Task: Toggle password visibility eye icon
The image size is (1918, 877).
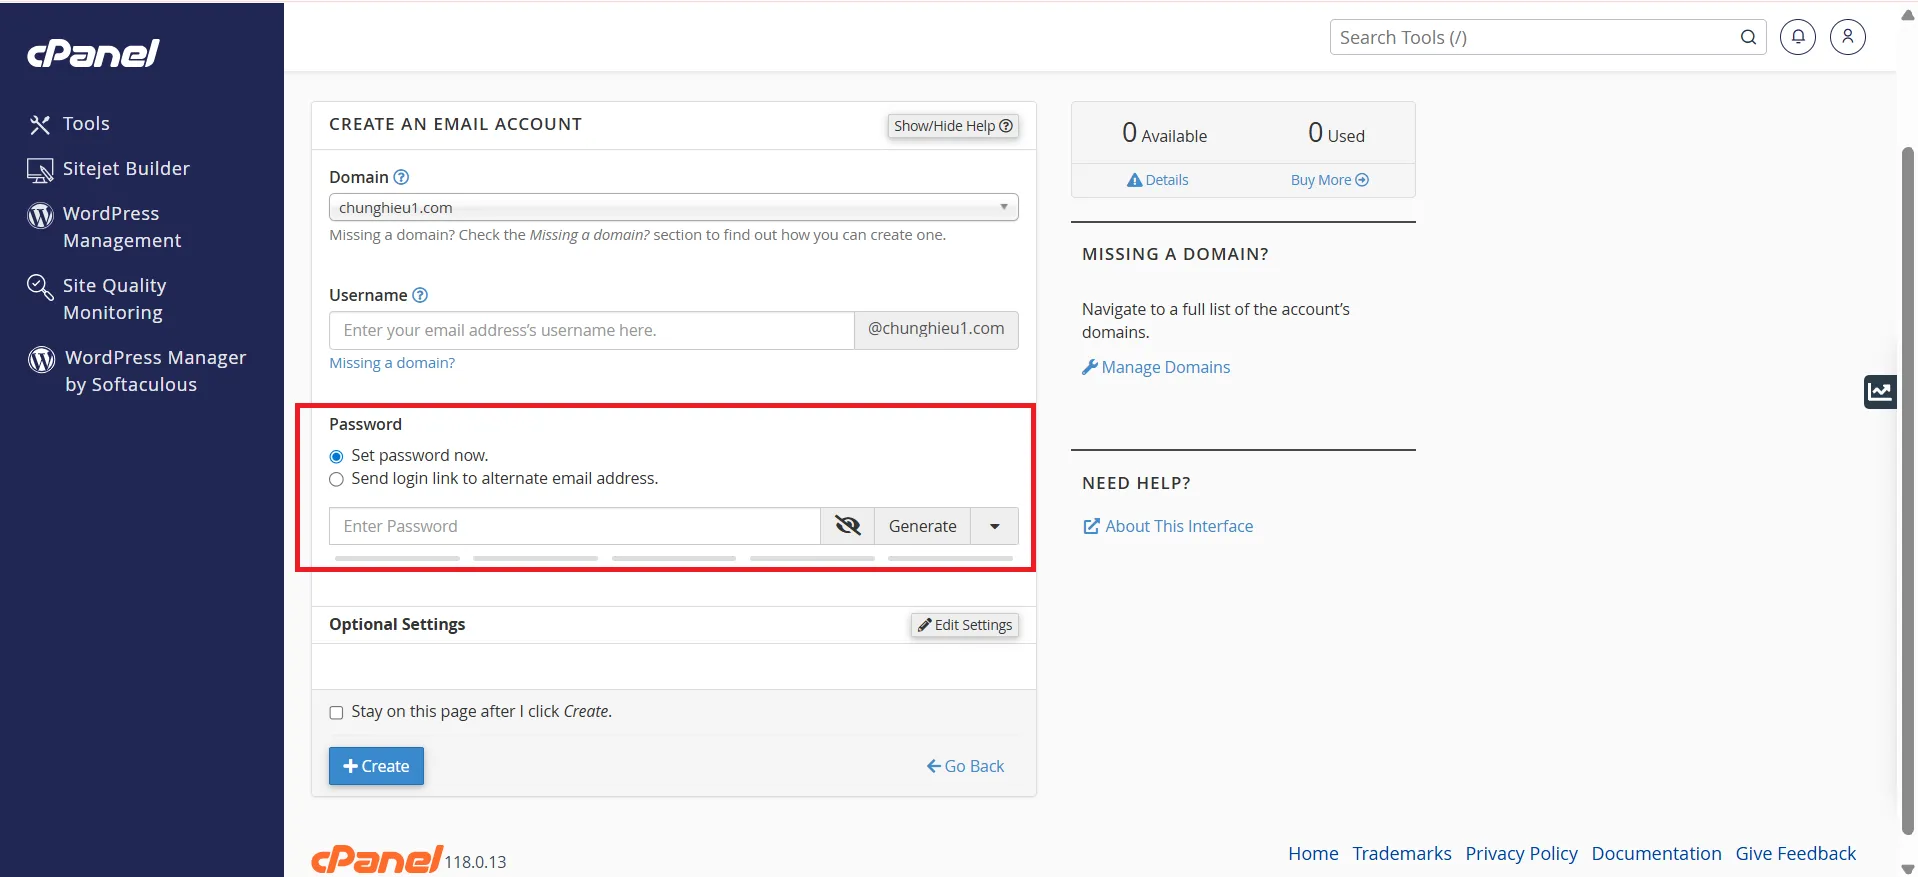Action: pyautogui.click(x=847, y=526)
